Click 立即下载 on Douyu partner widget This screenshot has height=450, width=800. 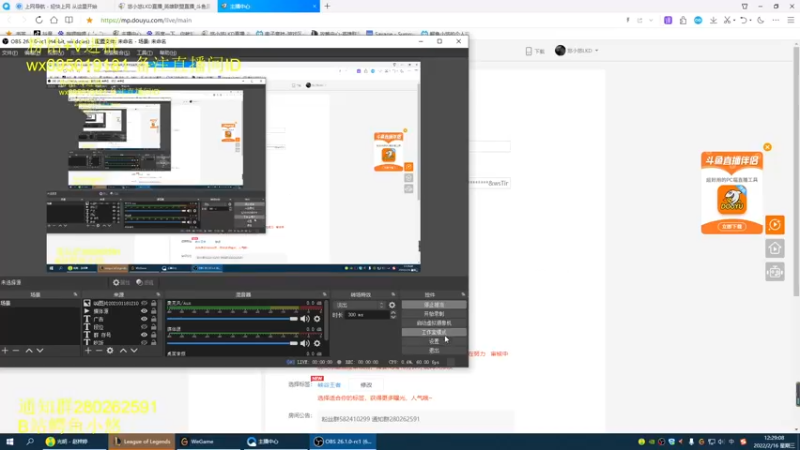[x=732, y=227]
